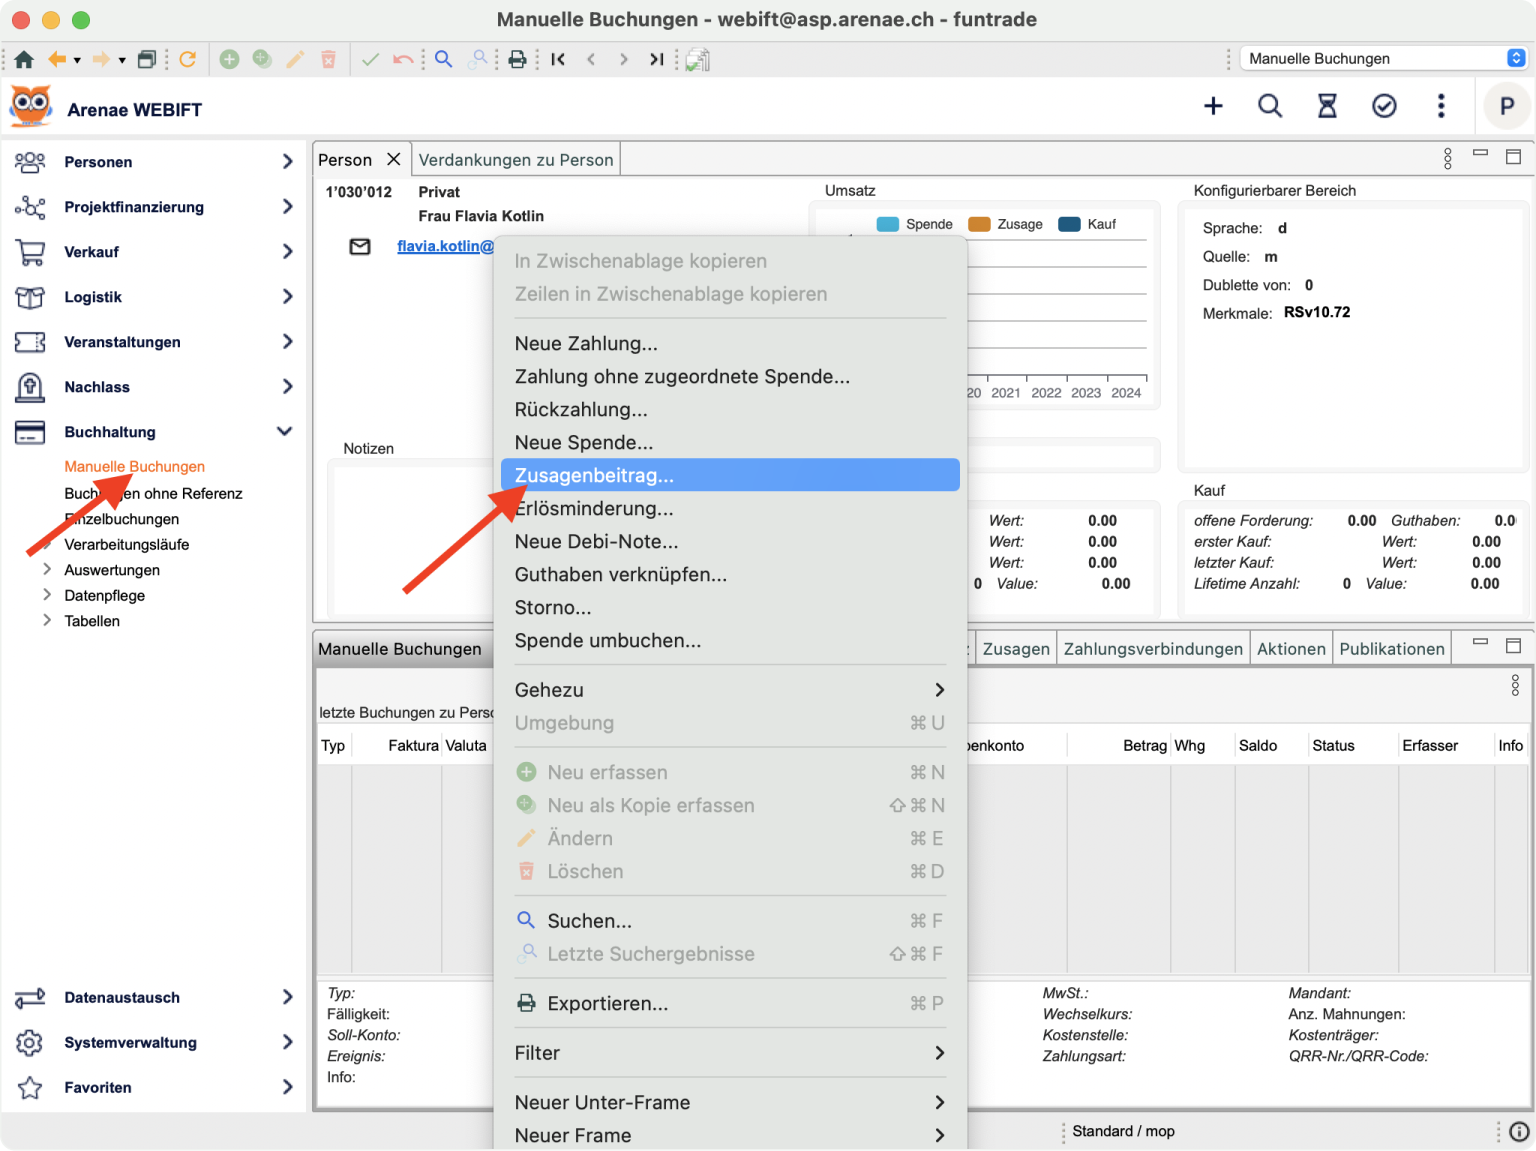Screen dimensions: 1536x1151
Task: Jump to first record with toolbar arrow
Action: (558, 59)
